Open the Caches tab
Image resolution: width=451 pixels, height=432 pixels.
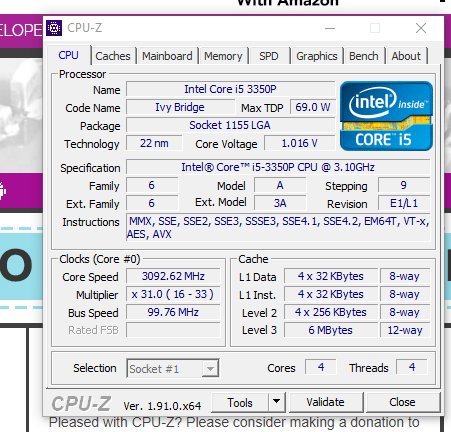[113, 56]
